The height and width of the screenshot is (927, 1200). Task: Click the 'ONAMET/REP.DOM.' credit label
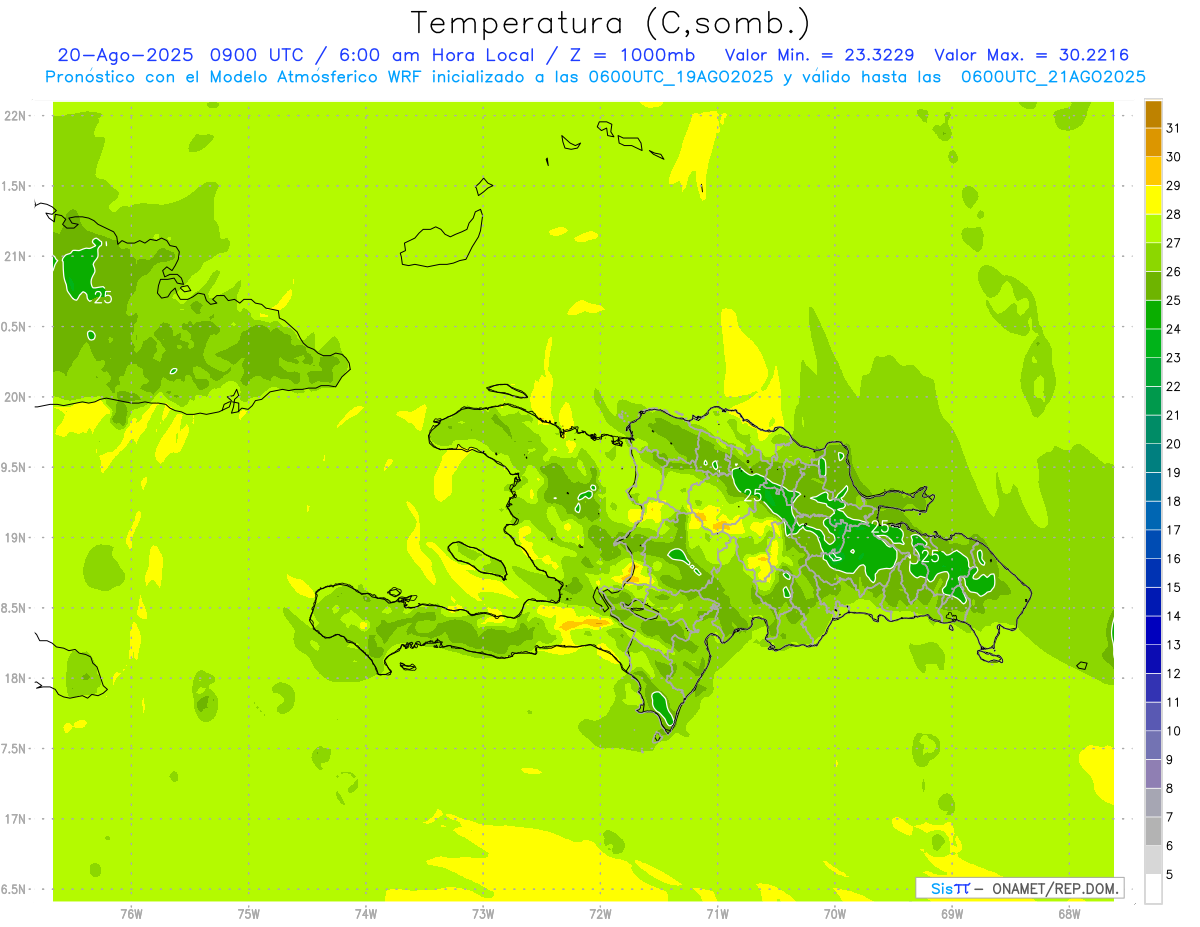click(x=1056, y=888)
